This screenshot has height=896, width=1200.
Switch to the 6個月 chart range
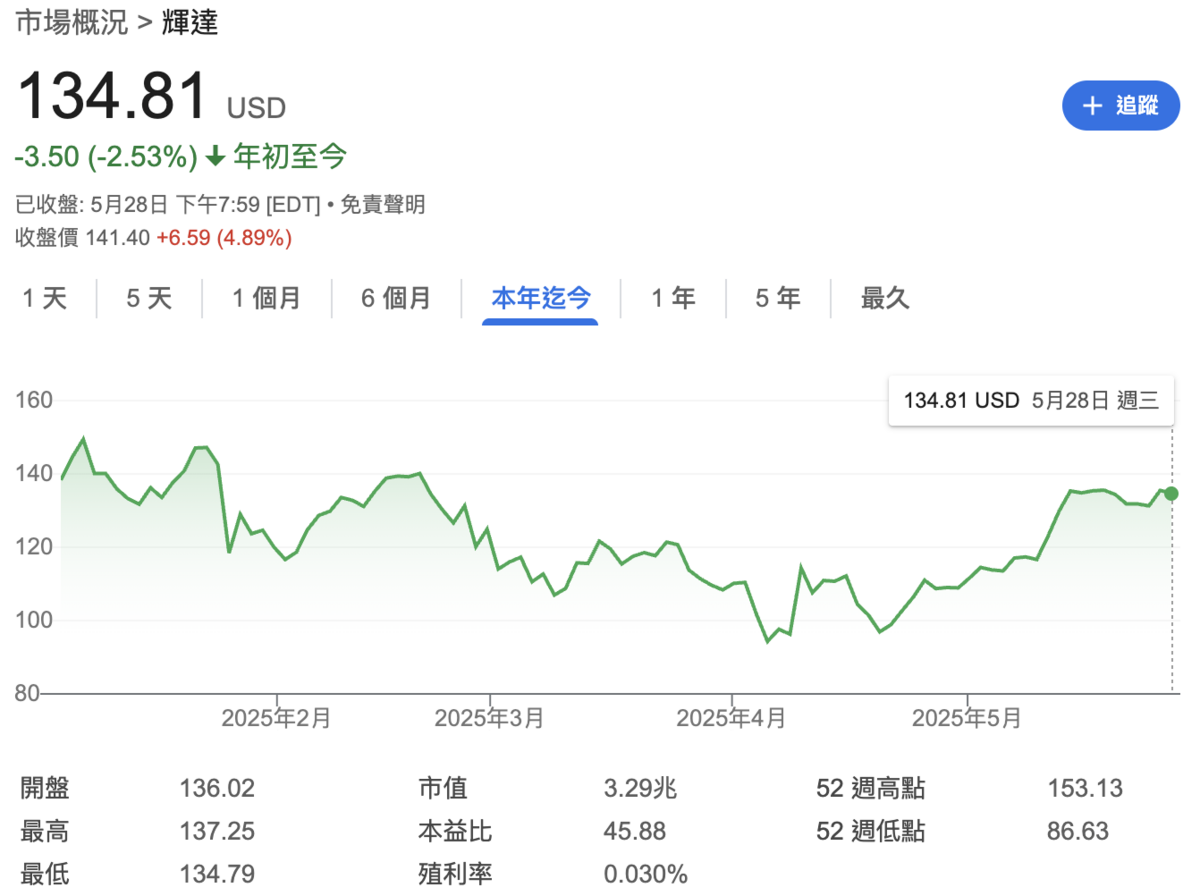point(396,298)
